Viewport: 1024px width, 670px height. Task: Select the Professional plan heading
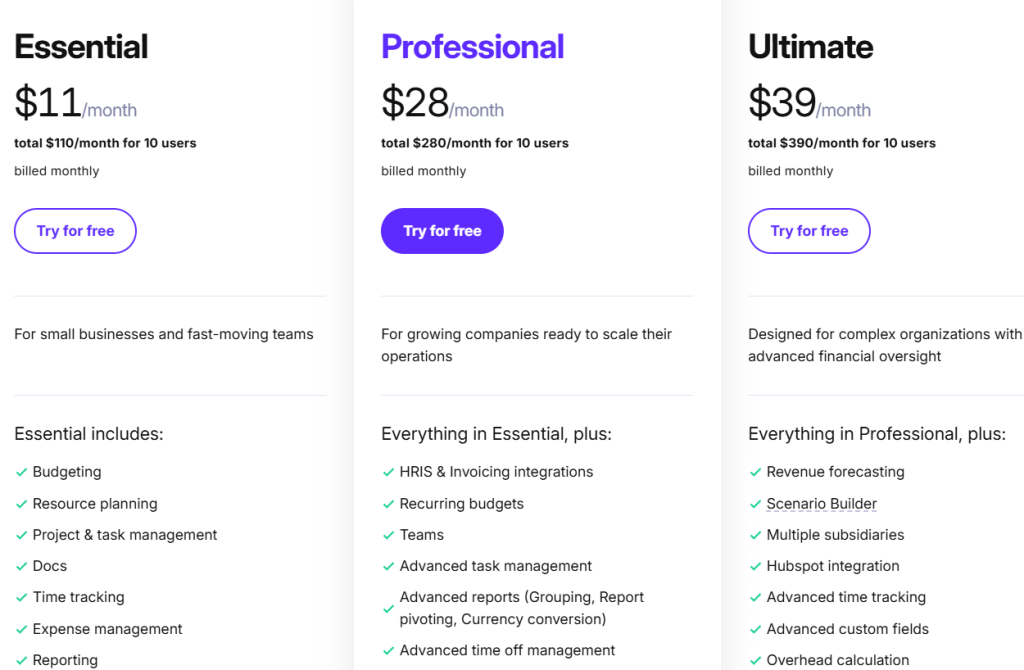click(472, 47)
